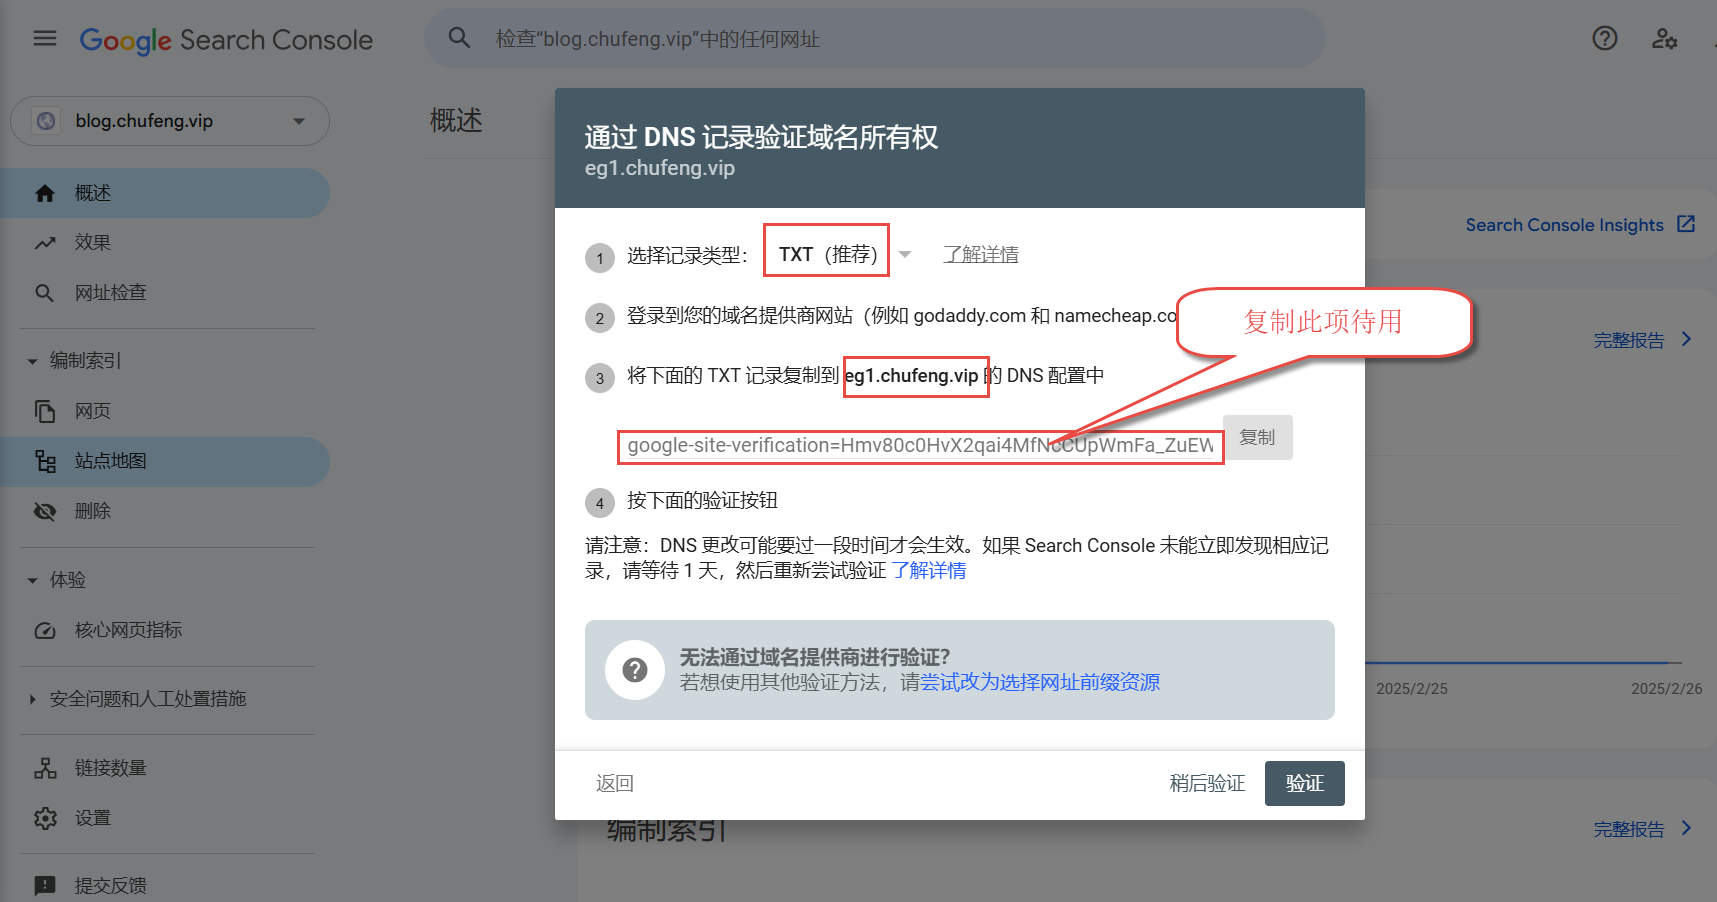Click the trend line icon beside 效果
Image resolution: width=1717 pixels, height=902 pixels.
click(45, 243)
